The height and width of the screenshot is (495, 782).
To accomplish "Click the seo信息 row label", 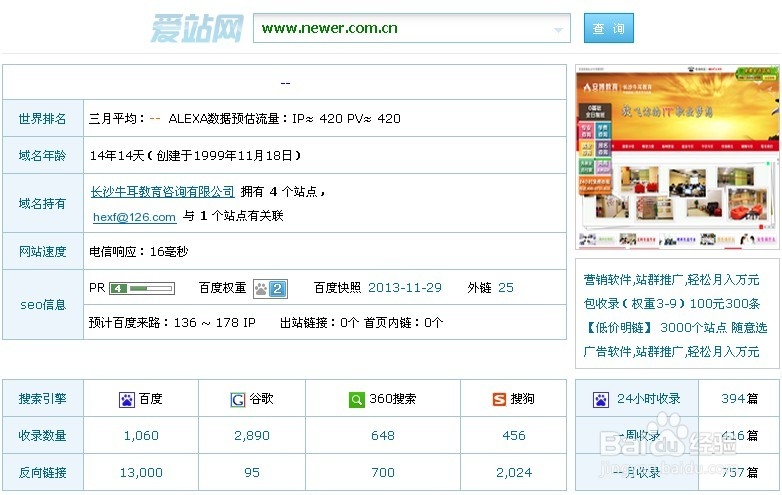I will point(43,305).
